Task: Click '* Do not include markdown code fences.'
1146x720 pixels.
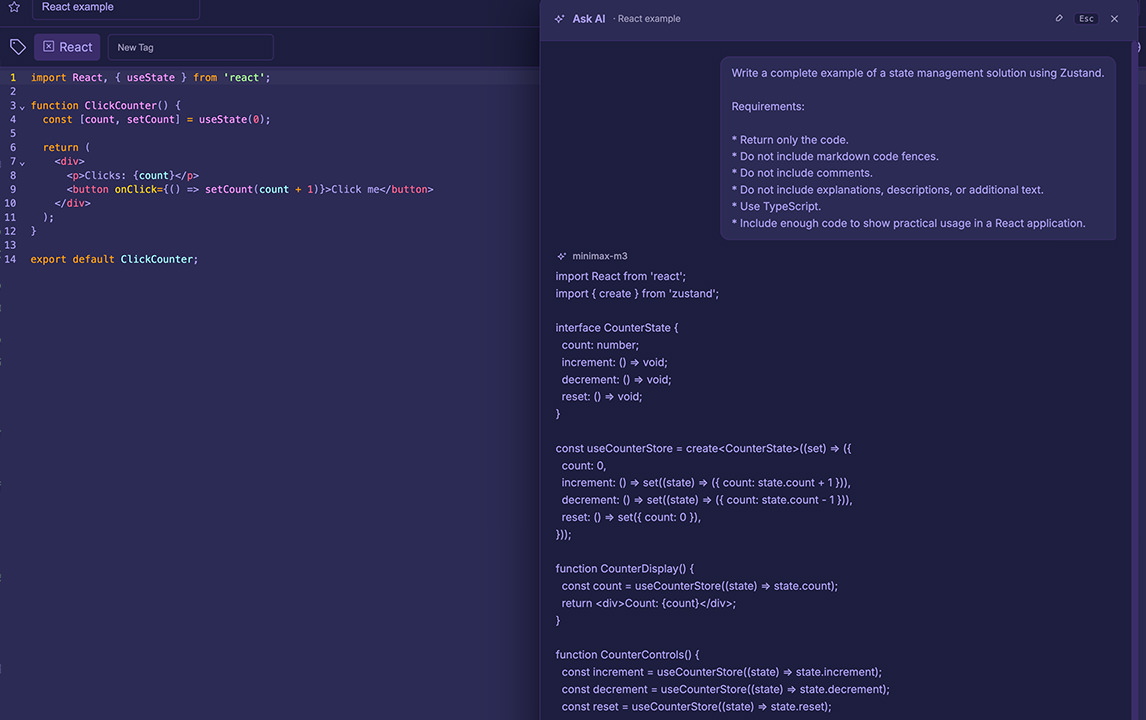Action: 835,156
